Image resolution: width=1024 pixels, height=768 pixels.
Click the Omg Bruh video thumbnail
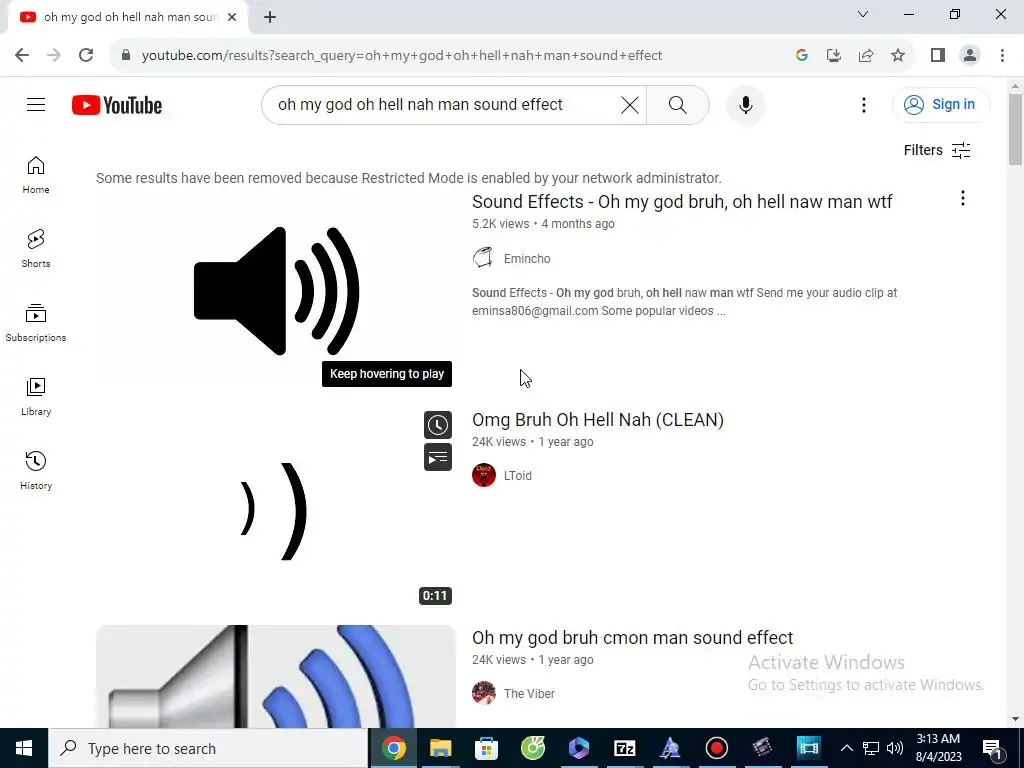click(x=276, y=509)
